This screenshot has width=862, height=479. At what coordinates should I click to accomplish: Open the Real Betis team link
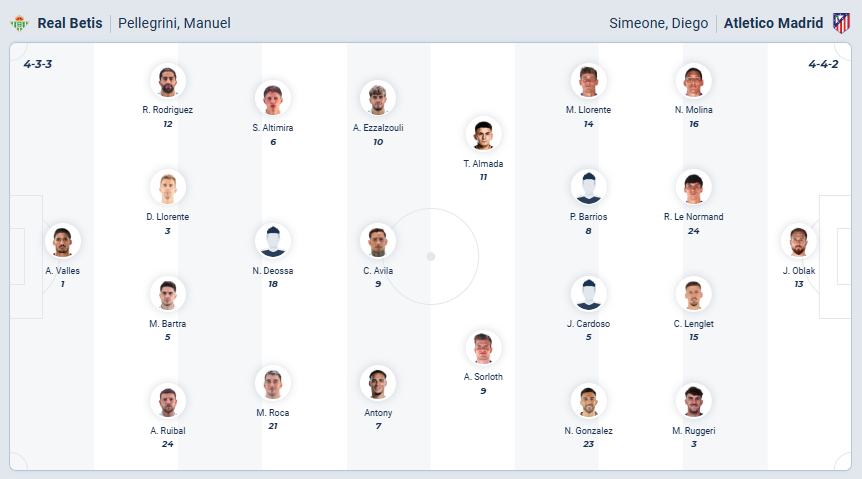(70, 23)
